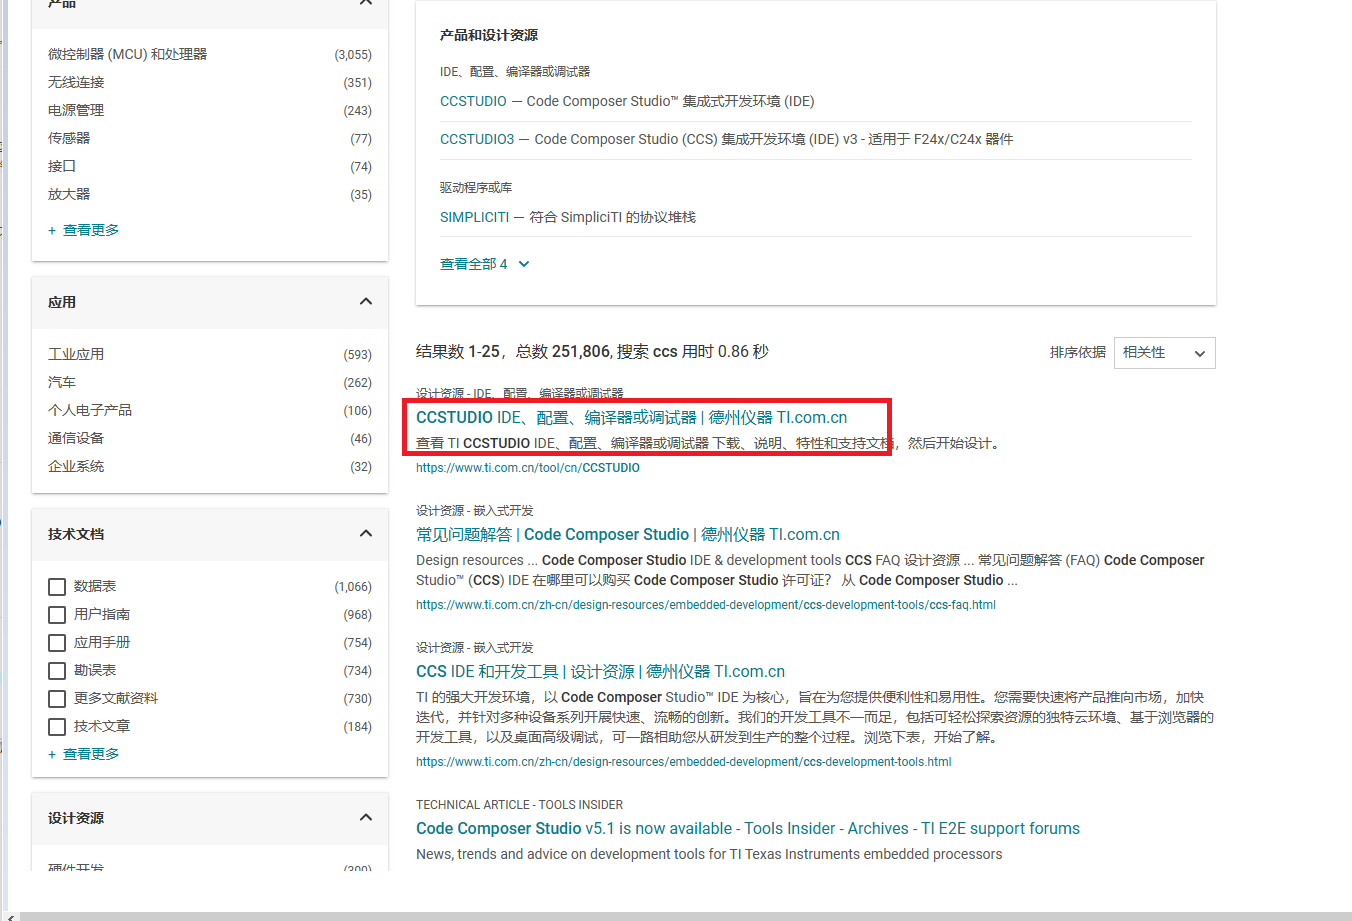Open CCSTUDIO IDE、配置、编译器或调试器 search result
Screen dimensions: 1352x921
point(632,417)
